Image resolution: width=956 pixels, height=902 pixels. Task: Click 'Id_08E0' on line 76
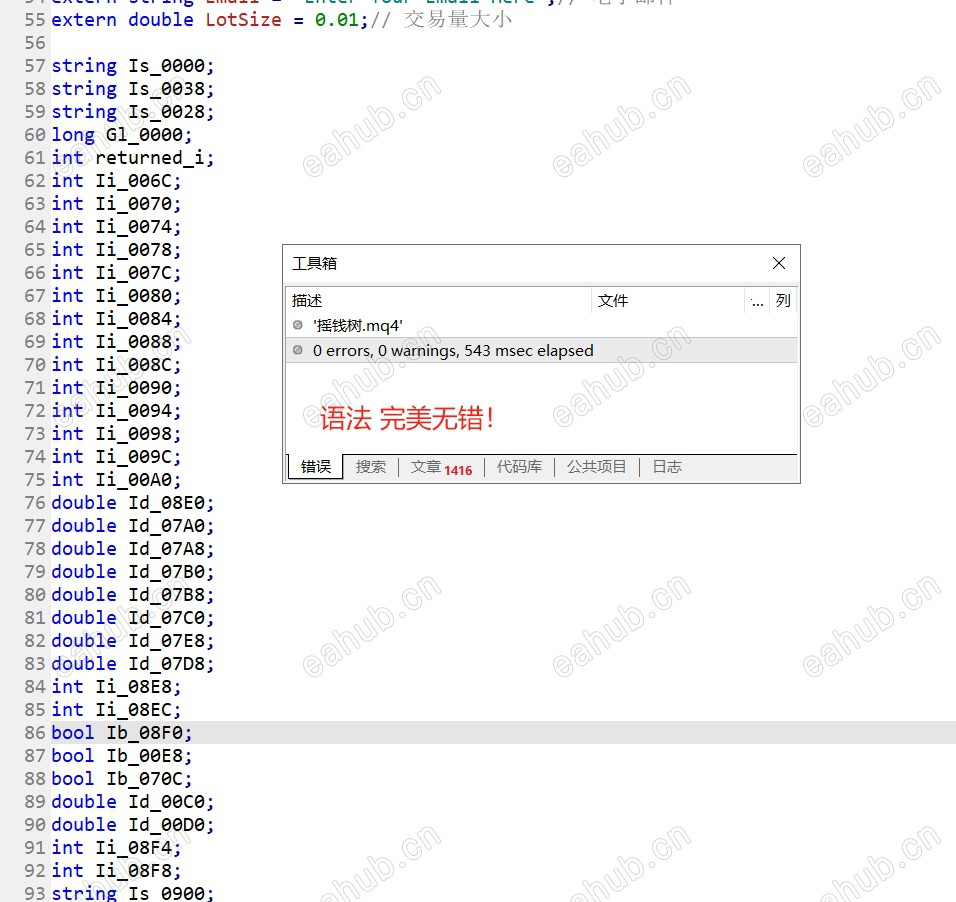click(x=166, y=503)
